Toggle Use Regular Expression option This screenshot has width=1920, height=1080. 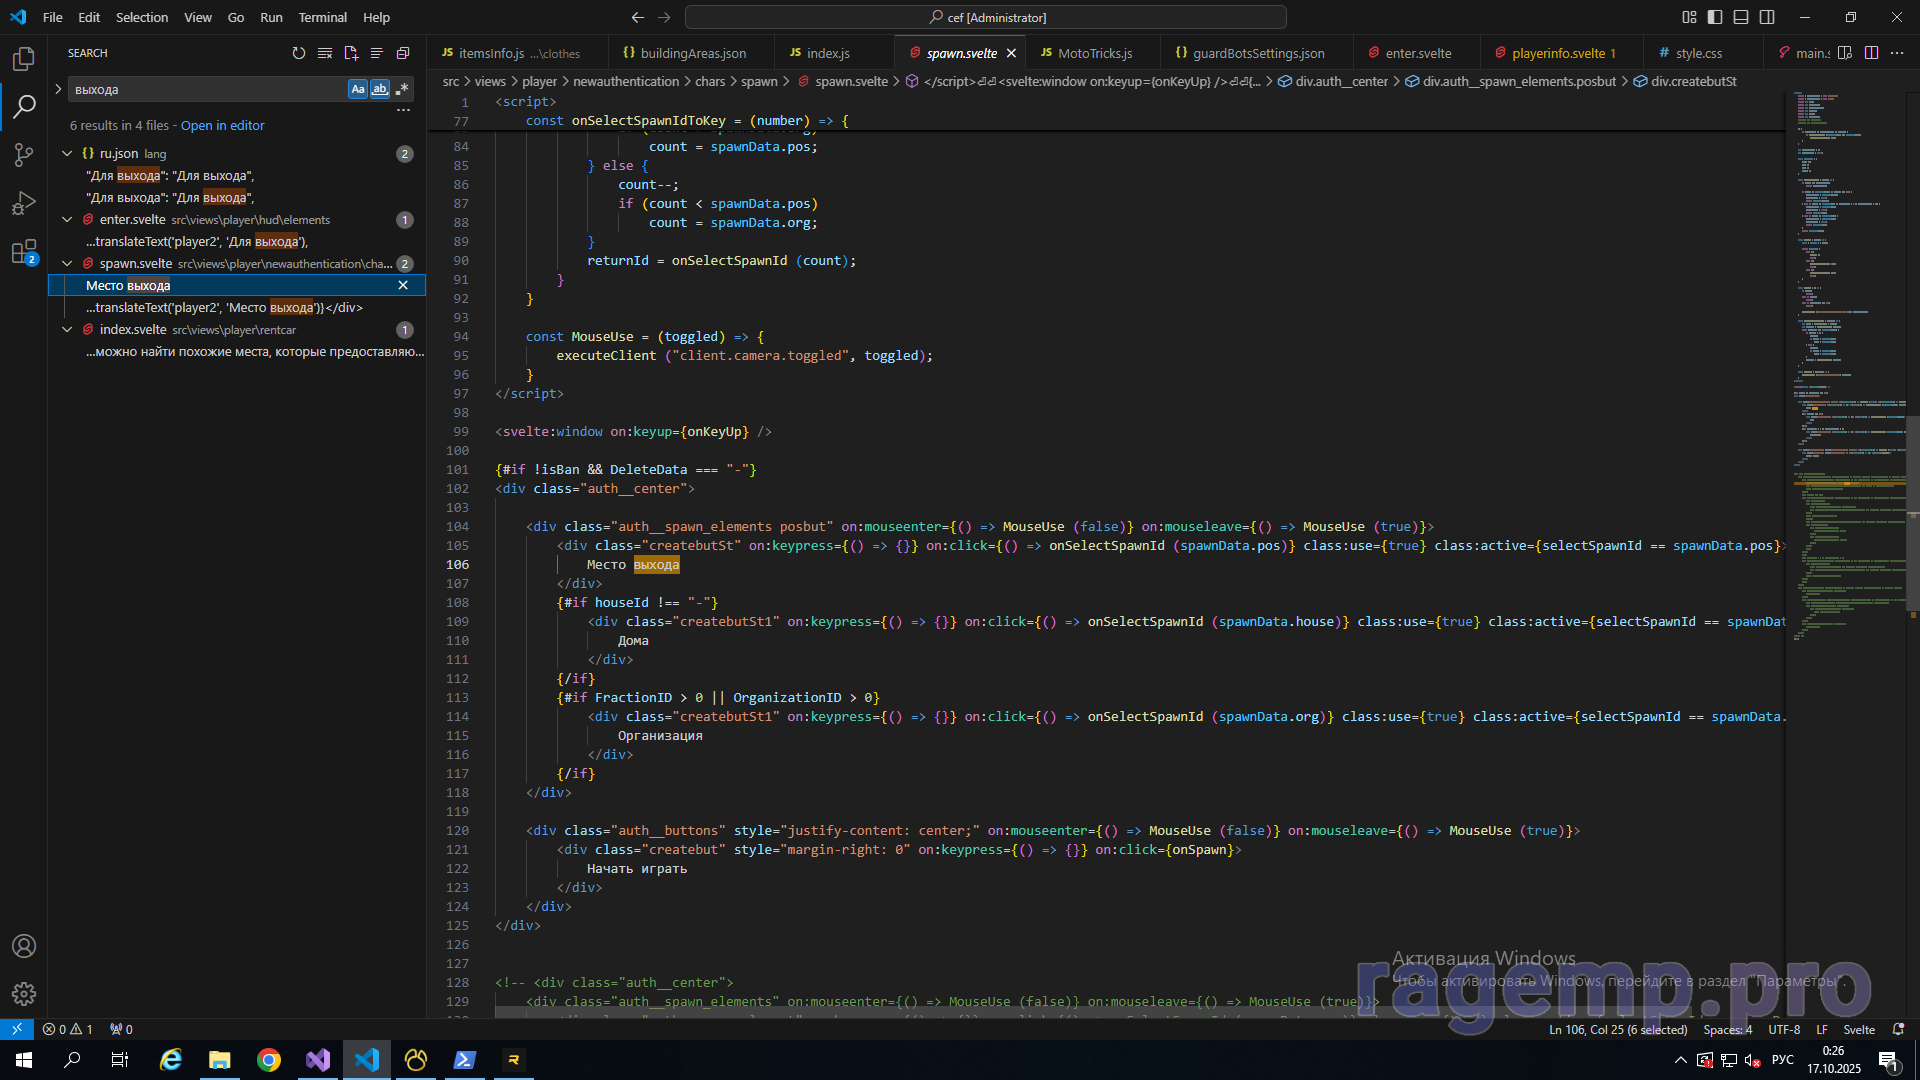tap(402, 89)
